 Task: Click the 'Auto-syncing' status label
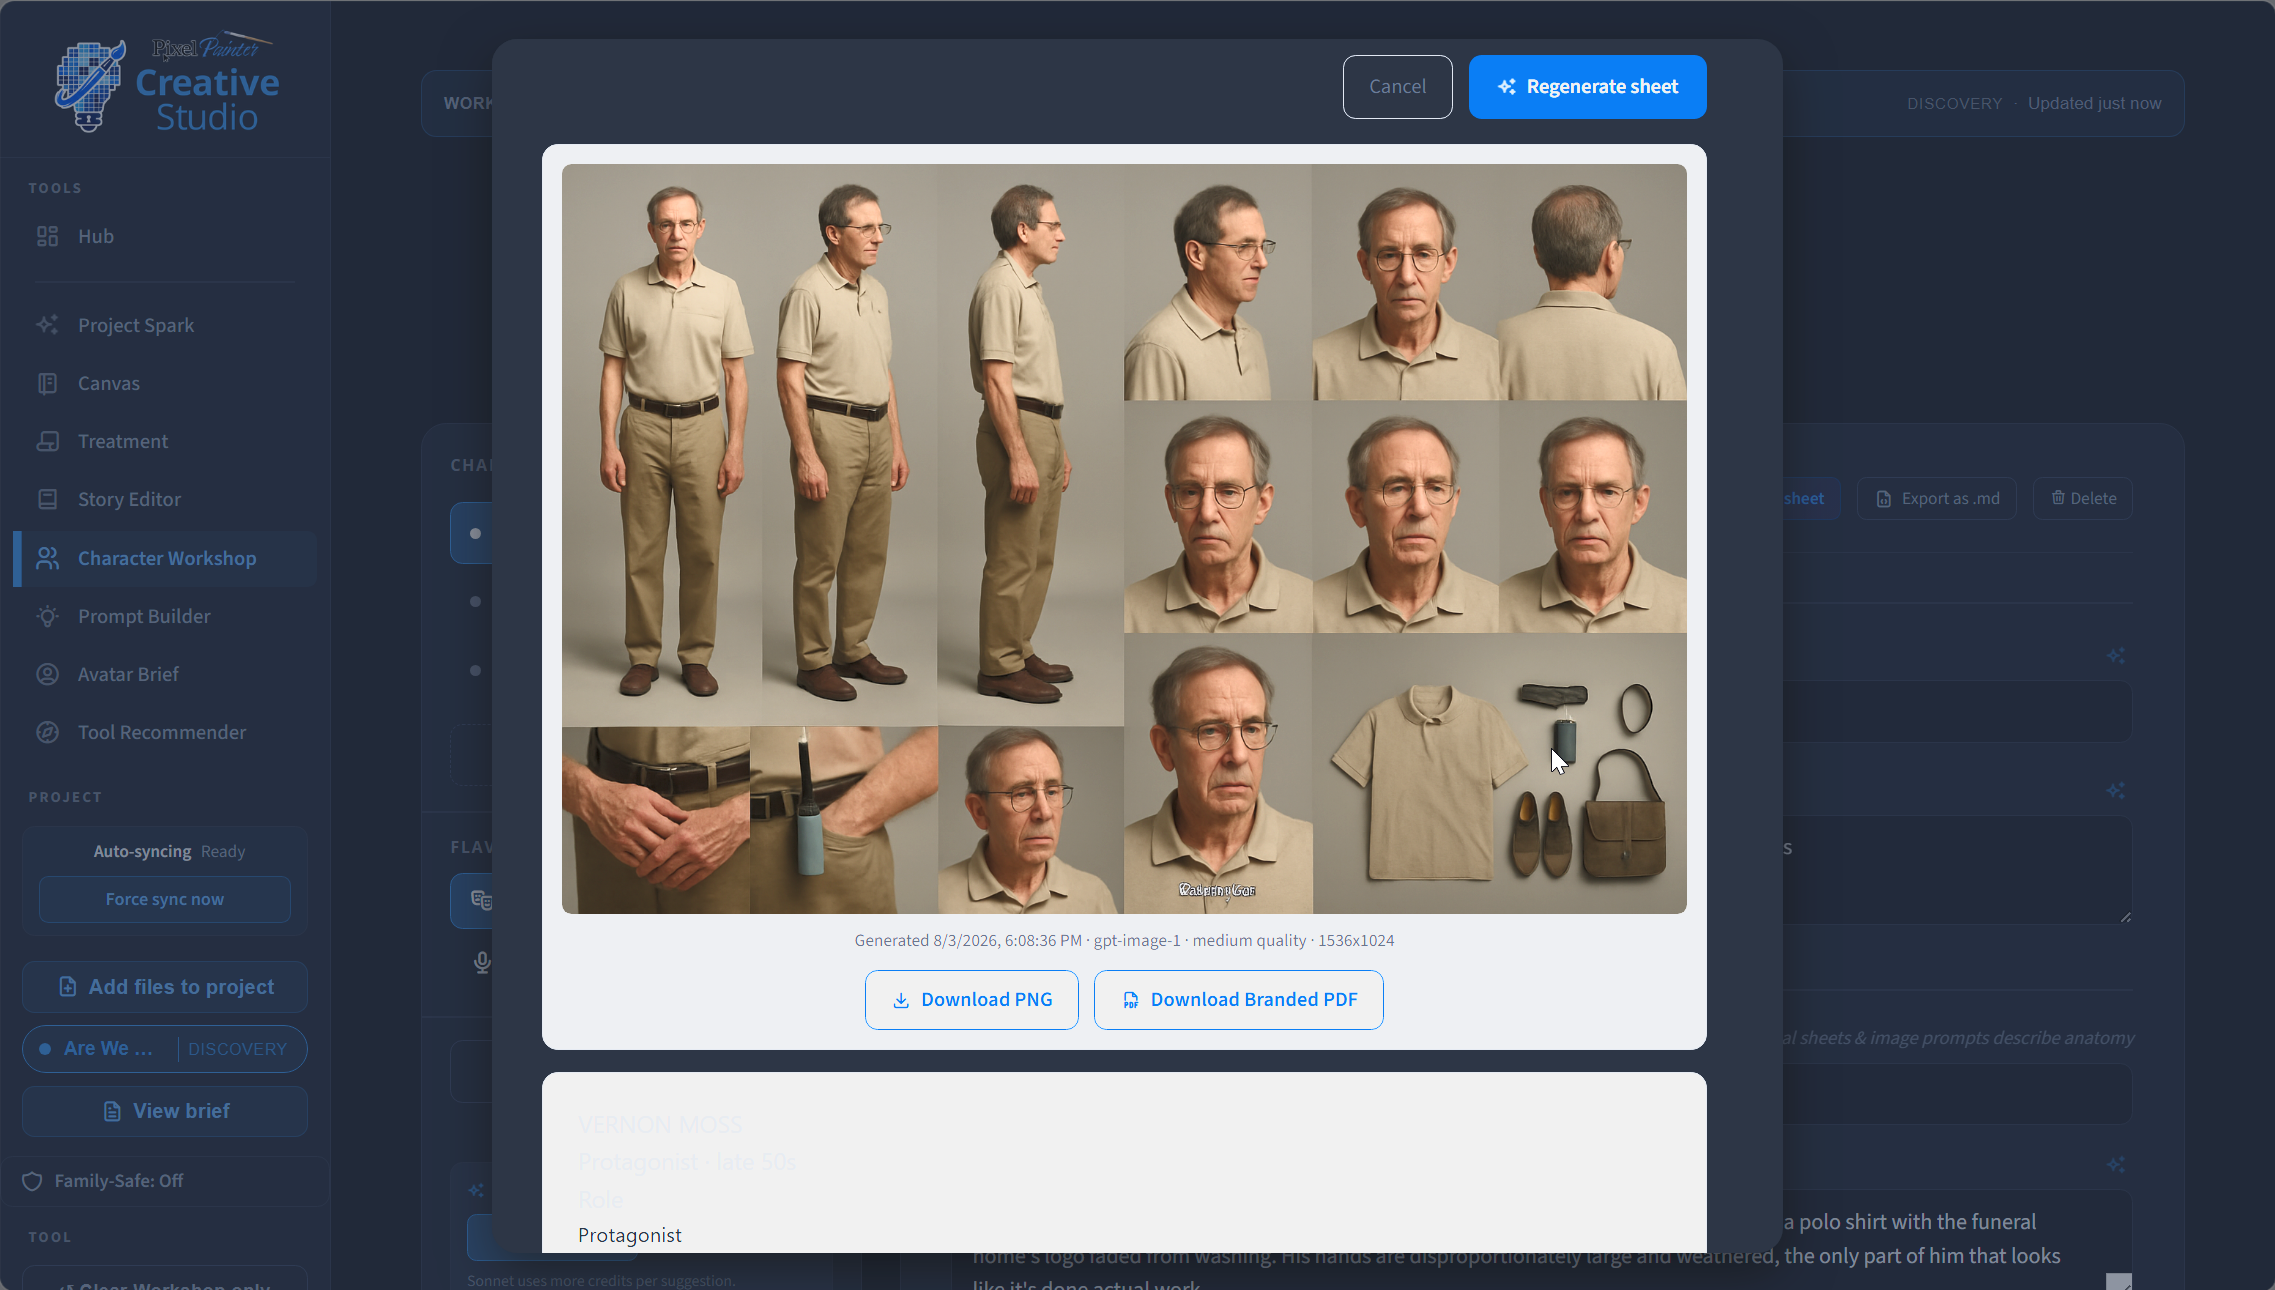pos(142,851)
